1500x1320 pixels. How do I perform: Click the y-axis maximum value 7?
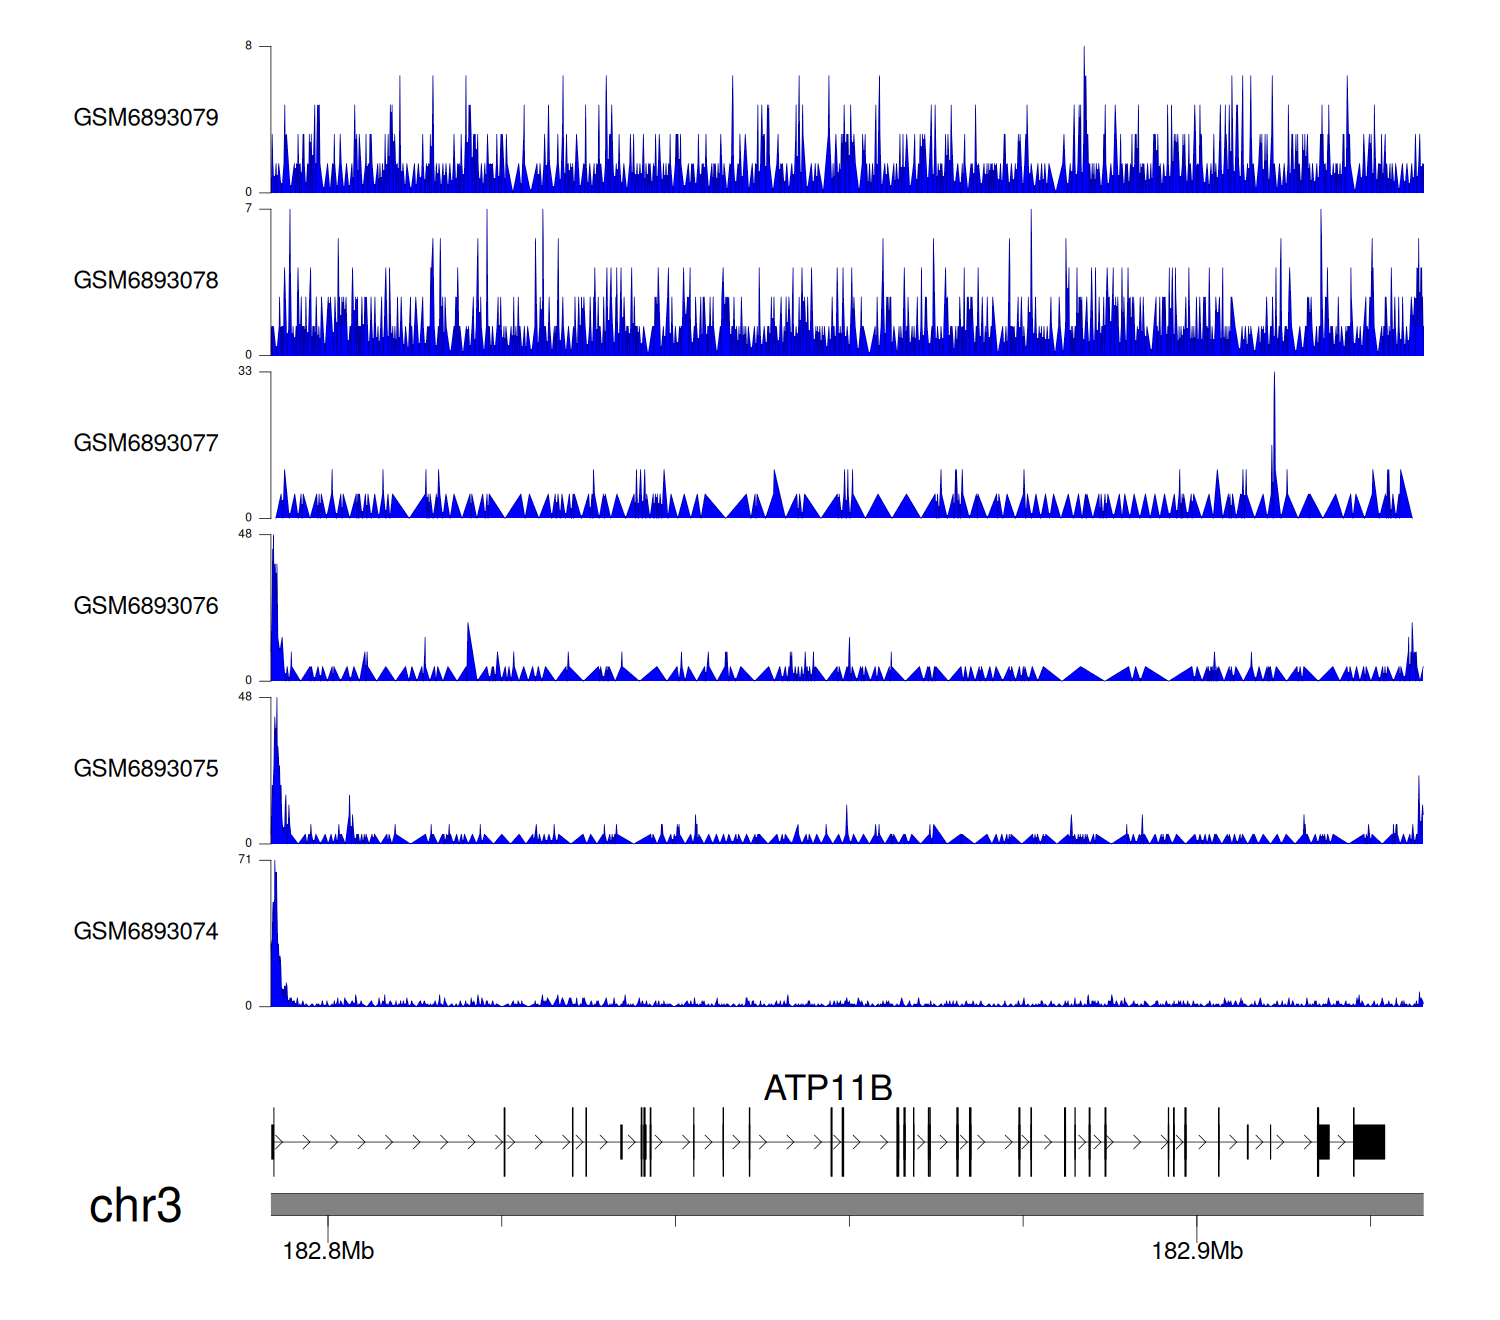(249, 209)
